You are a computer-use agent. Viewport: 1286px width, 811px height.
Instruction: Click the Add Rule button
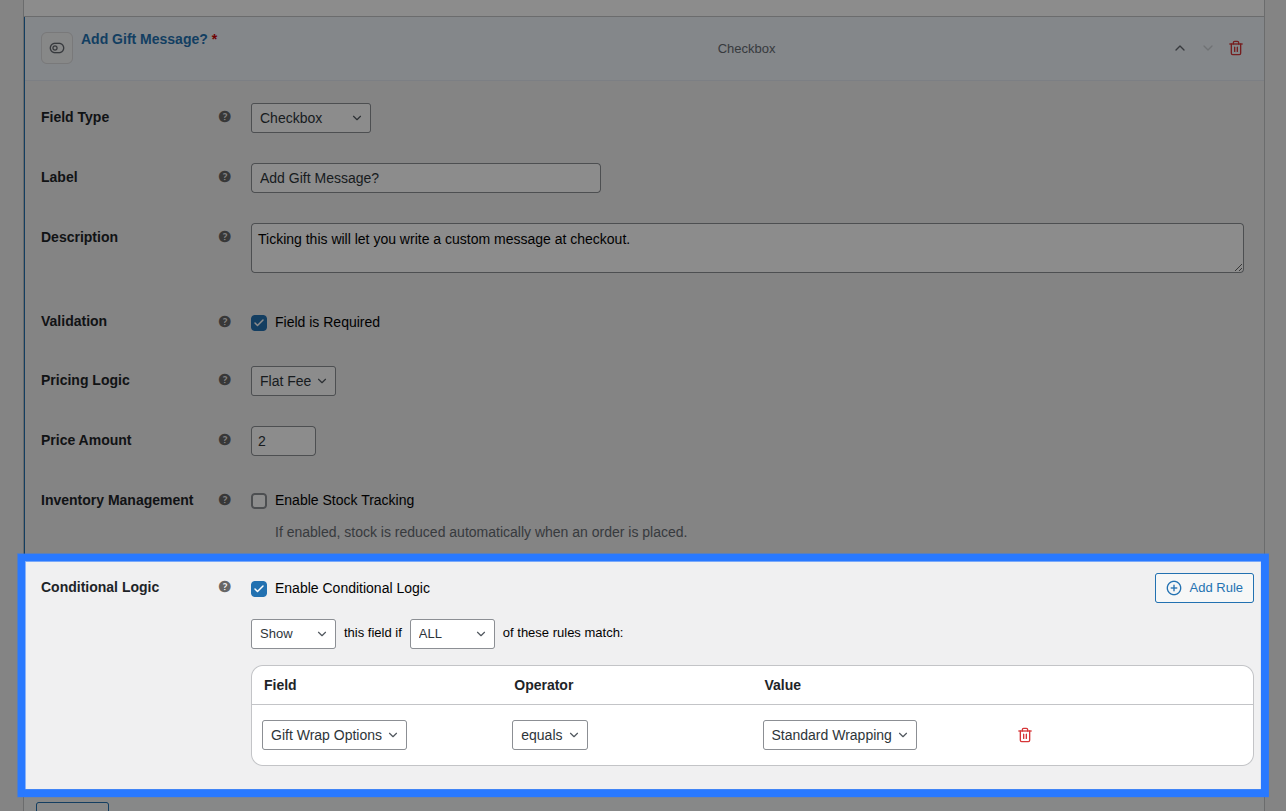(x=1204, y=588)
